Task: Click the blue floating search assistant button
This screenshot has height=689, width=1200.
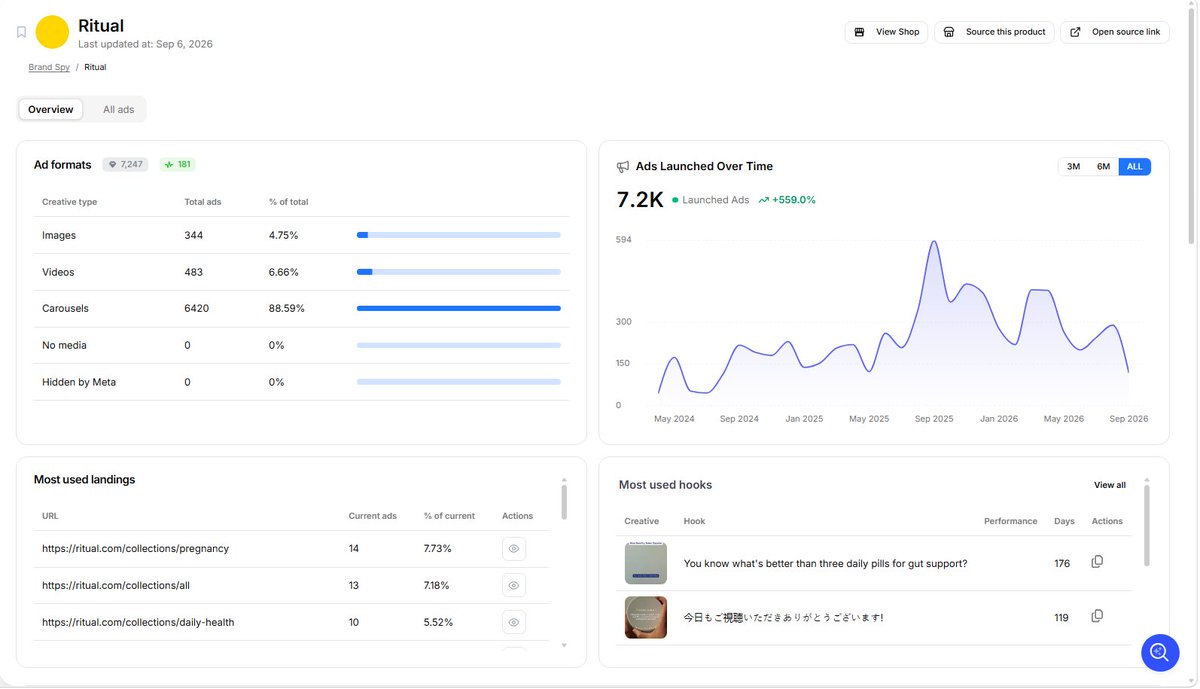Action: pyautogui.click(x=1160, y=652)
